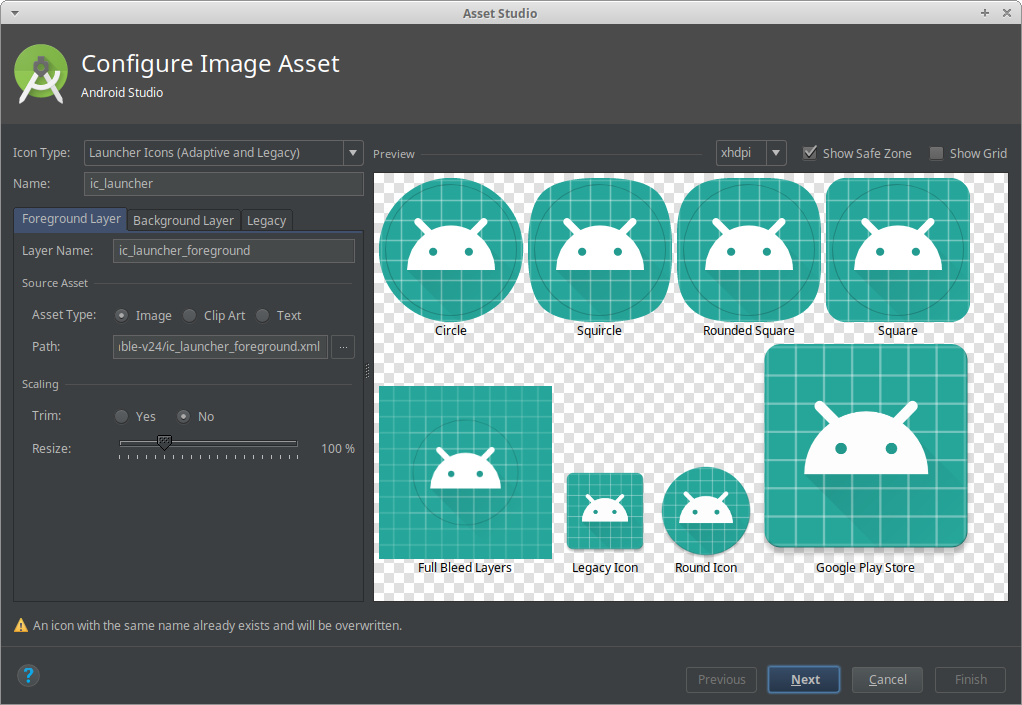Open the Legacy tab
This screenshot has width=1022, height=705.
click(266, 220)
